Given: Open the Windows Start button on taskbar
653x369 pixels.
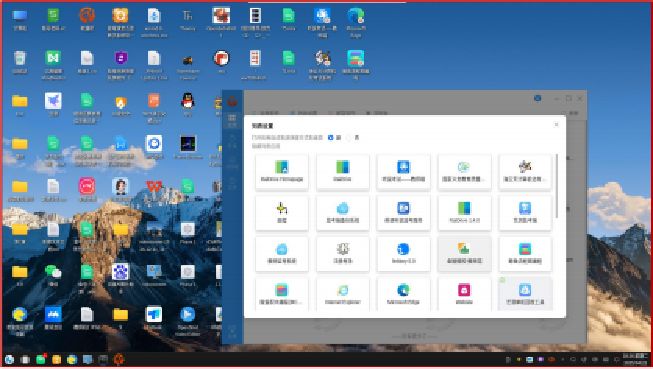Looking at the screenshot, I should point(9,360).
